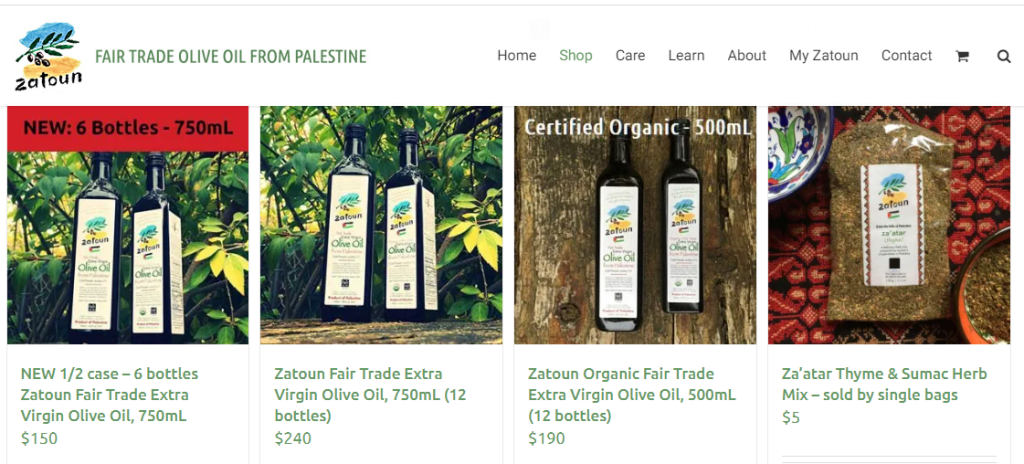Click the za'atar herb bag product image
1024x464 pixels.
pos(889,225)
